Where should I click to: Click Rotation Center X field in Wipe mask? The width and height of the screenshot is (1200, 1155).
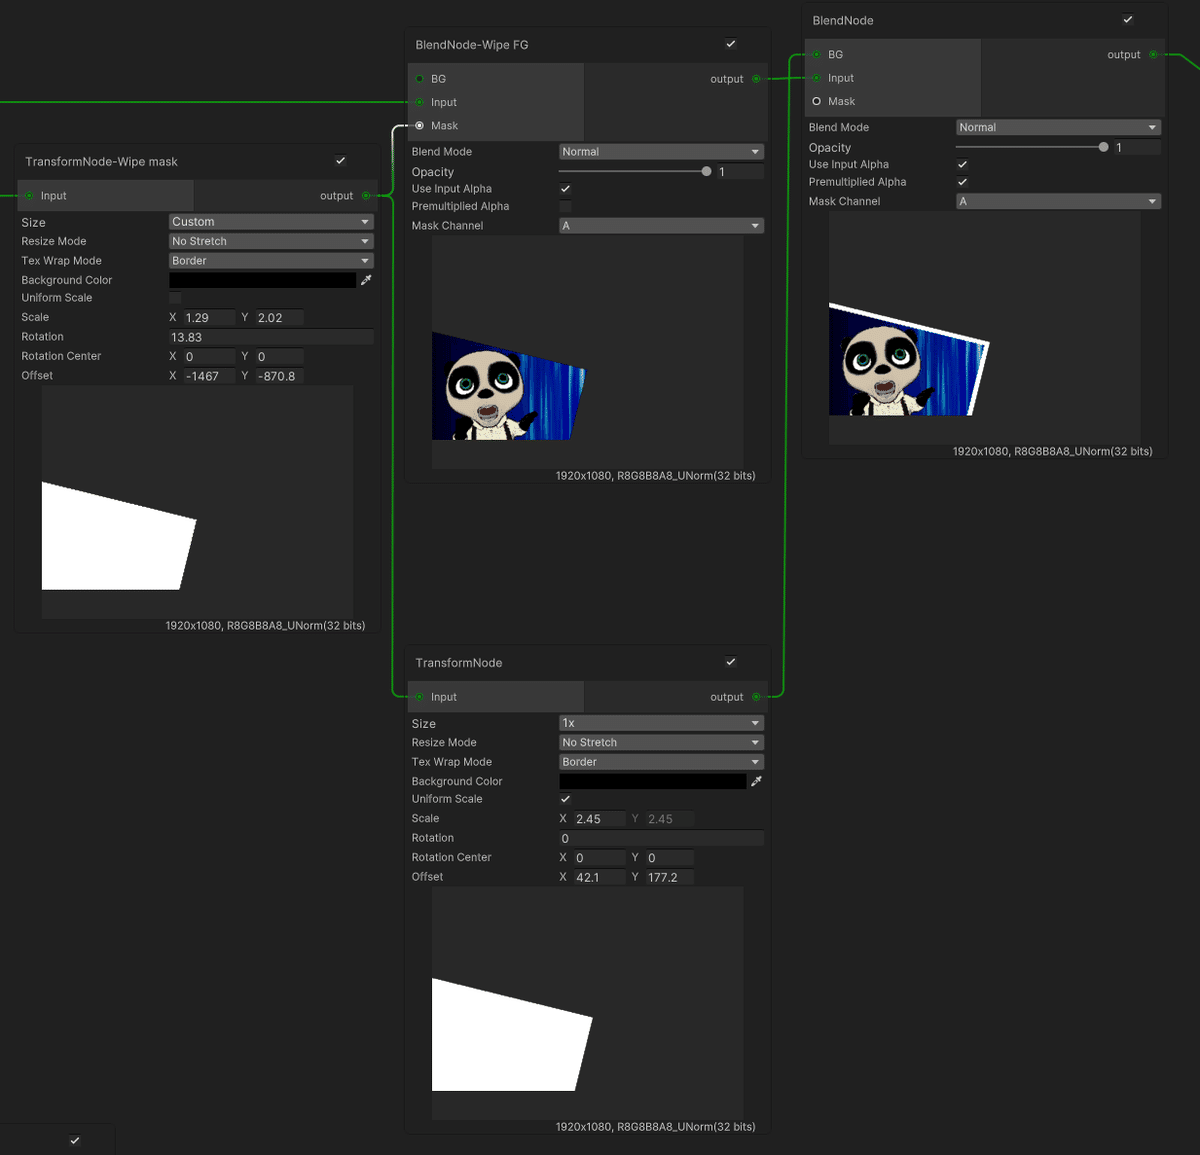209,356
